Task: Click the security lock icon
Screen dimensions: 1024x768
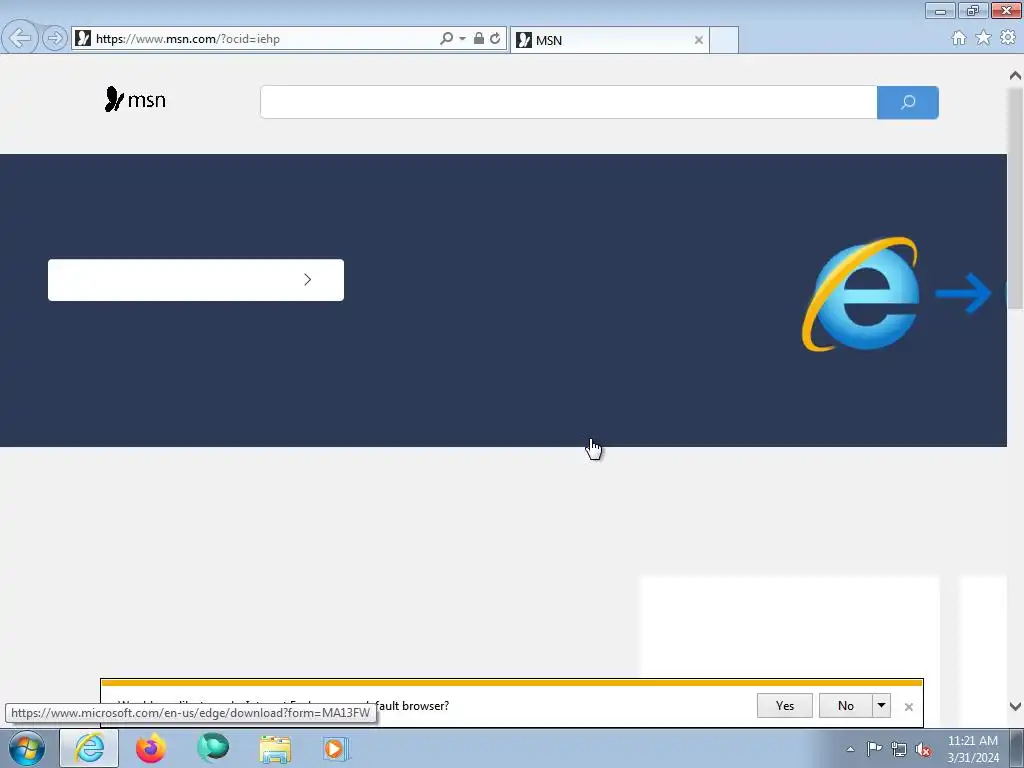Action: [x=479, y=39]
